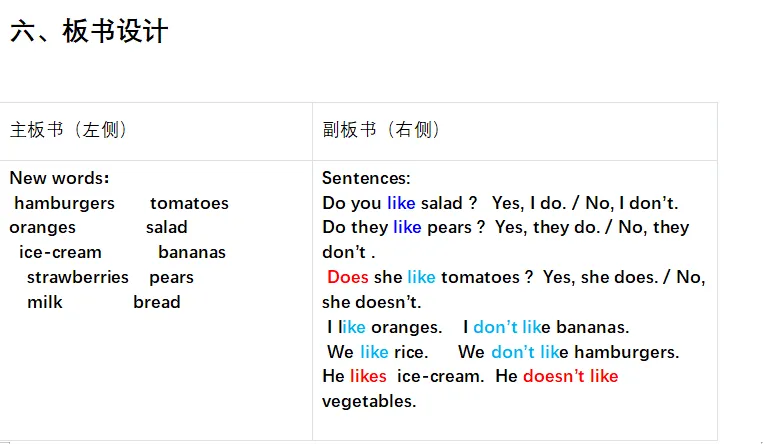The width and height of the screenshot is (763, 444).
Task: Click the word 'pears' in the left column
Action: click(x=171, y=277)
